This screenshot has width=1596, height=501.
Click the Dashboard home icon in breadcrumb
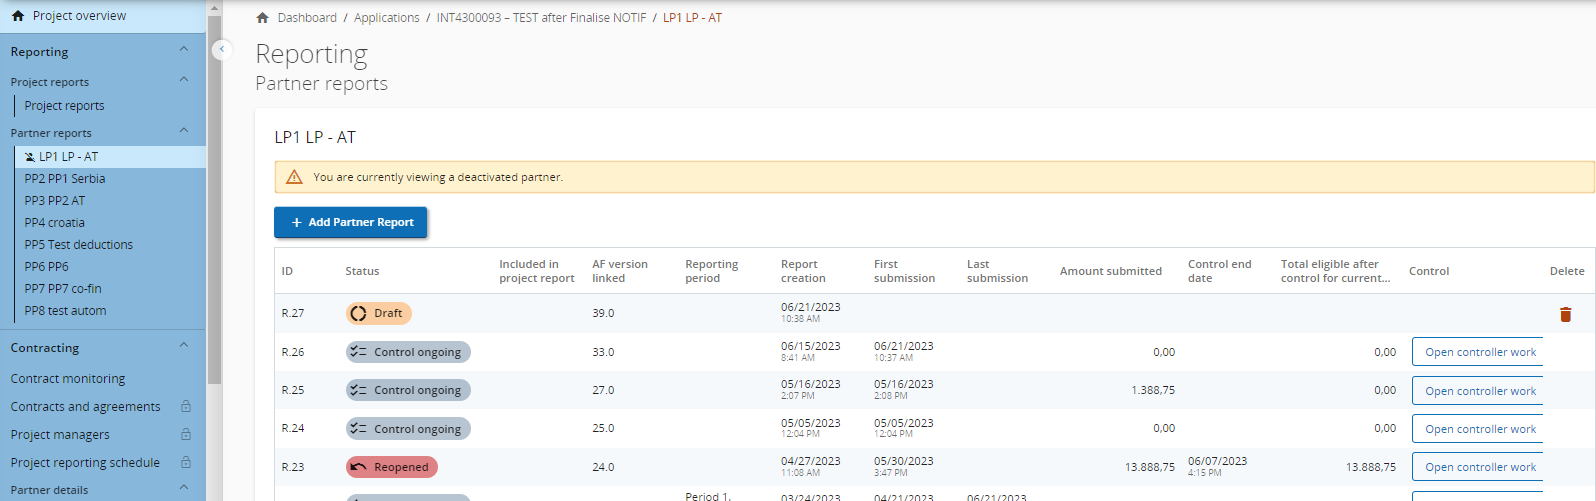pos(263,18)
